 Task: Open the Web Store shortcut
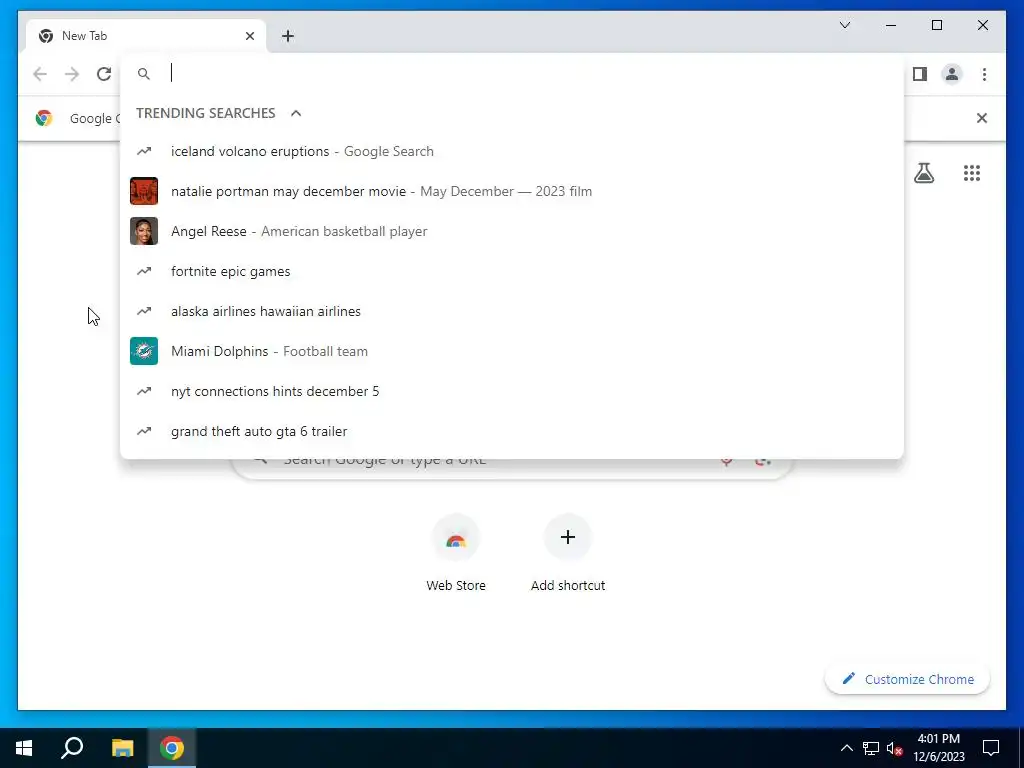(x=456, y=553)
